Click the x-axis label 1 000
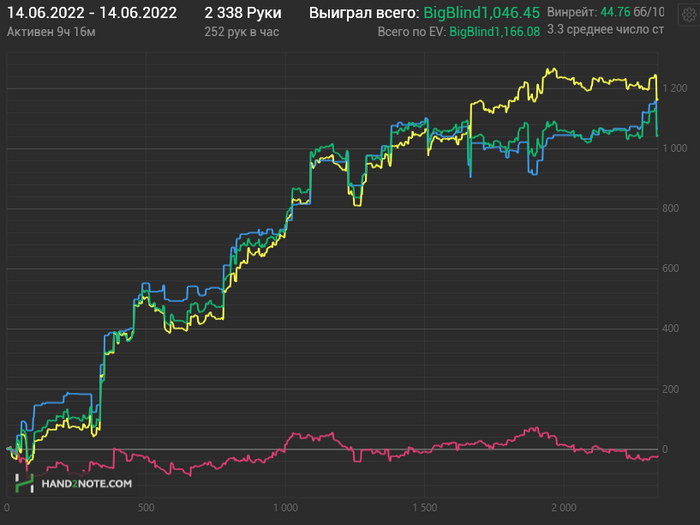The height and width of the screenshot is (525, 700). [x=285, y=508]
